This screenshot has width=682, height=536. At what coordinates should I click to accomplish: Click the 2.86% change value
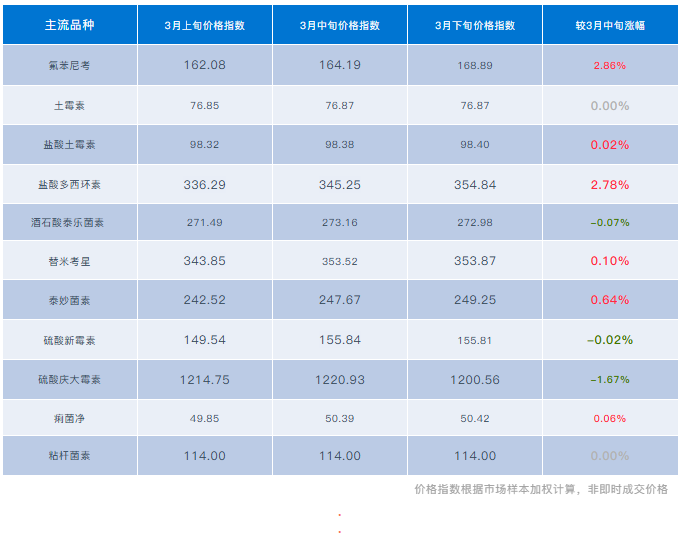(x=609, y=65)
